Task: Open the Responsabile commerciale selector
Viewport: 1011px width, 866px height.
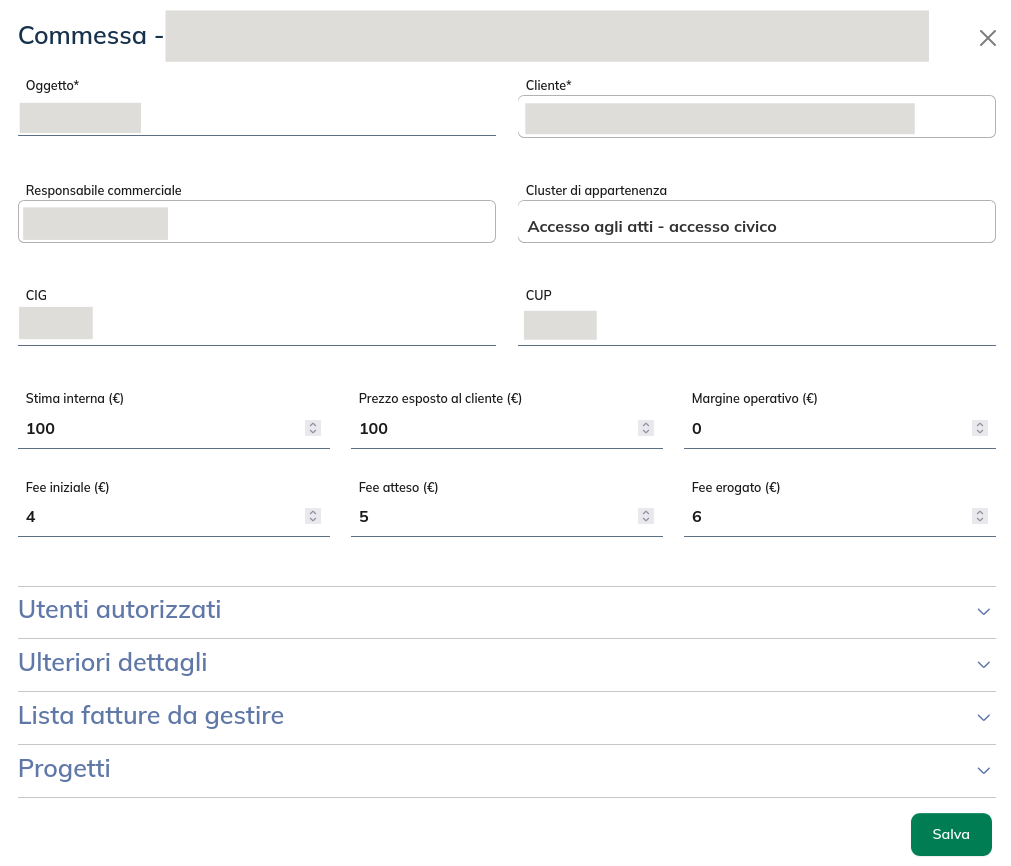Action: click(256, 222)
